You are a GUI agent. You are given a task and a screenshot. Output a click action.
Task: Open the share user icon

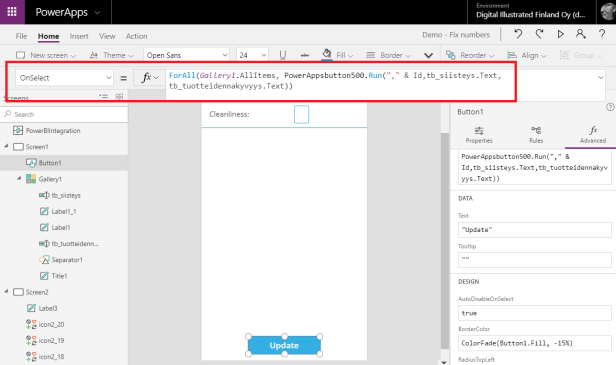(581, 34)
